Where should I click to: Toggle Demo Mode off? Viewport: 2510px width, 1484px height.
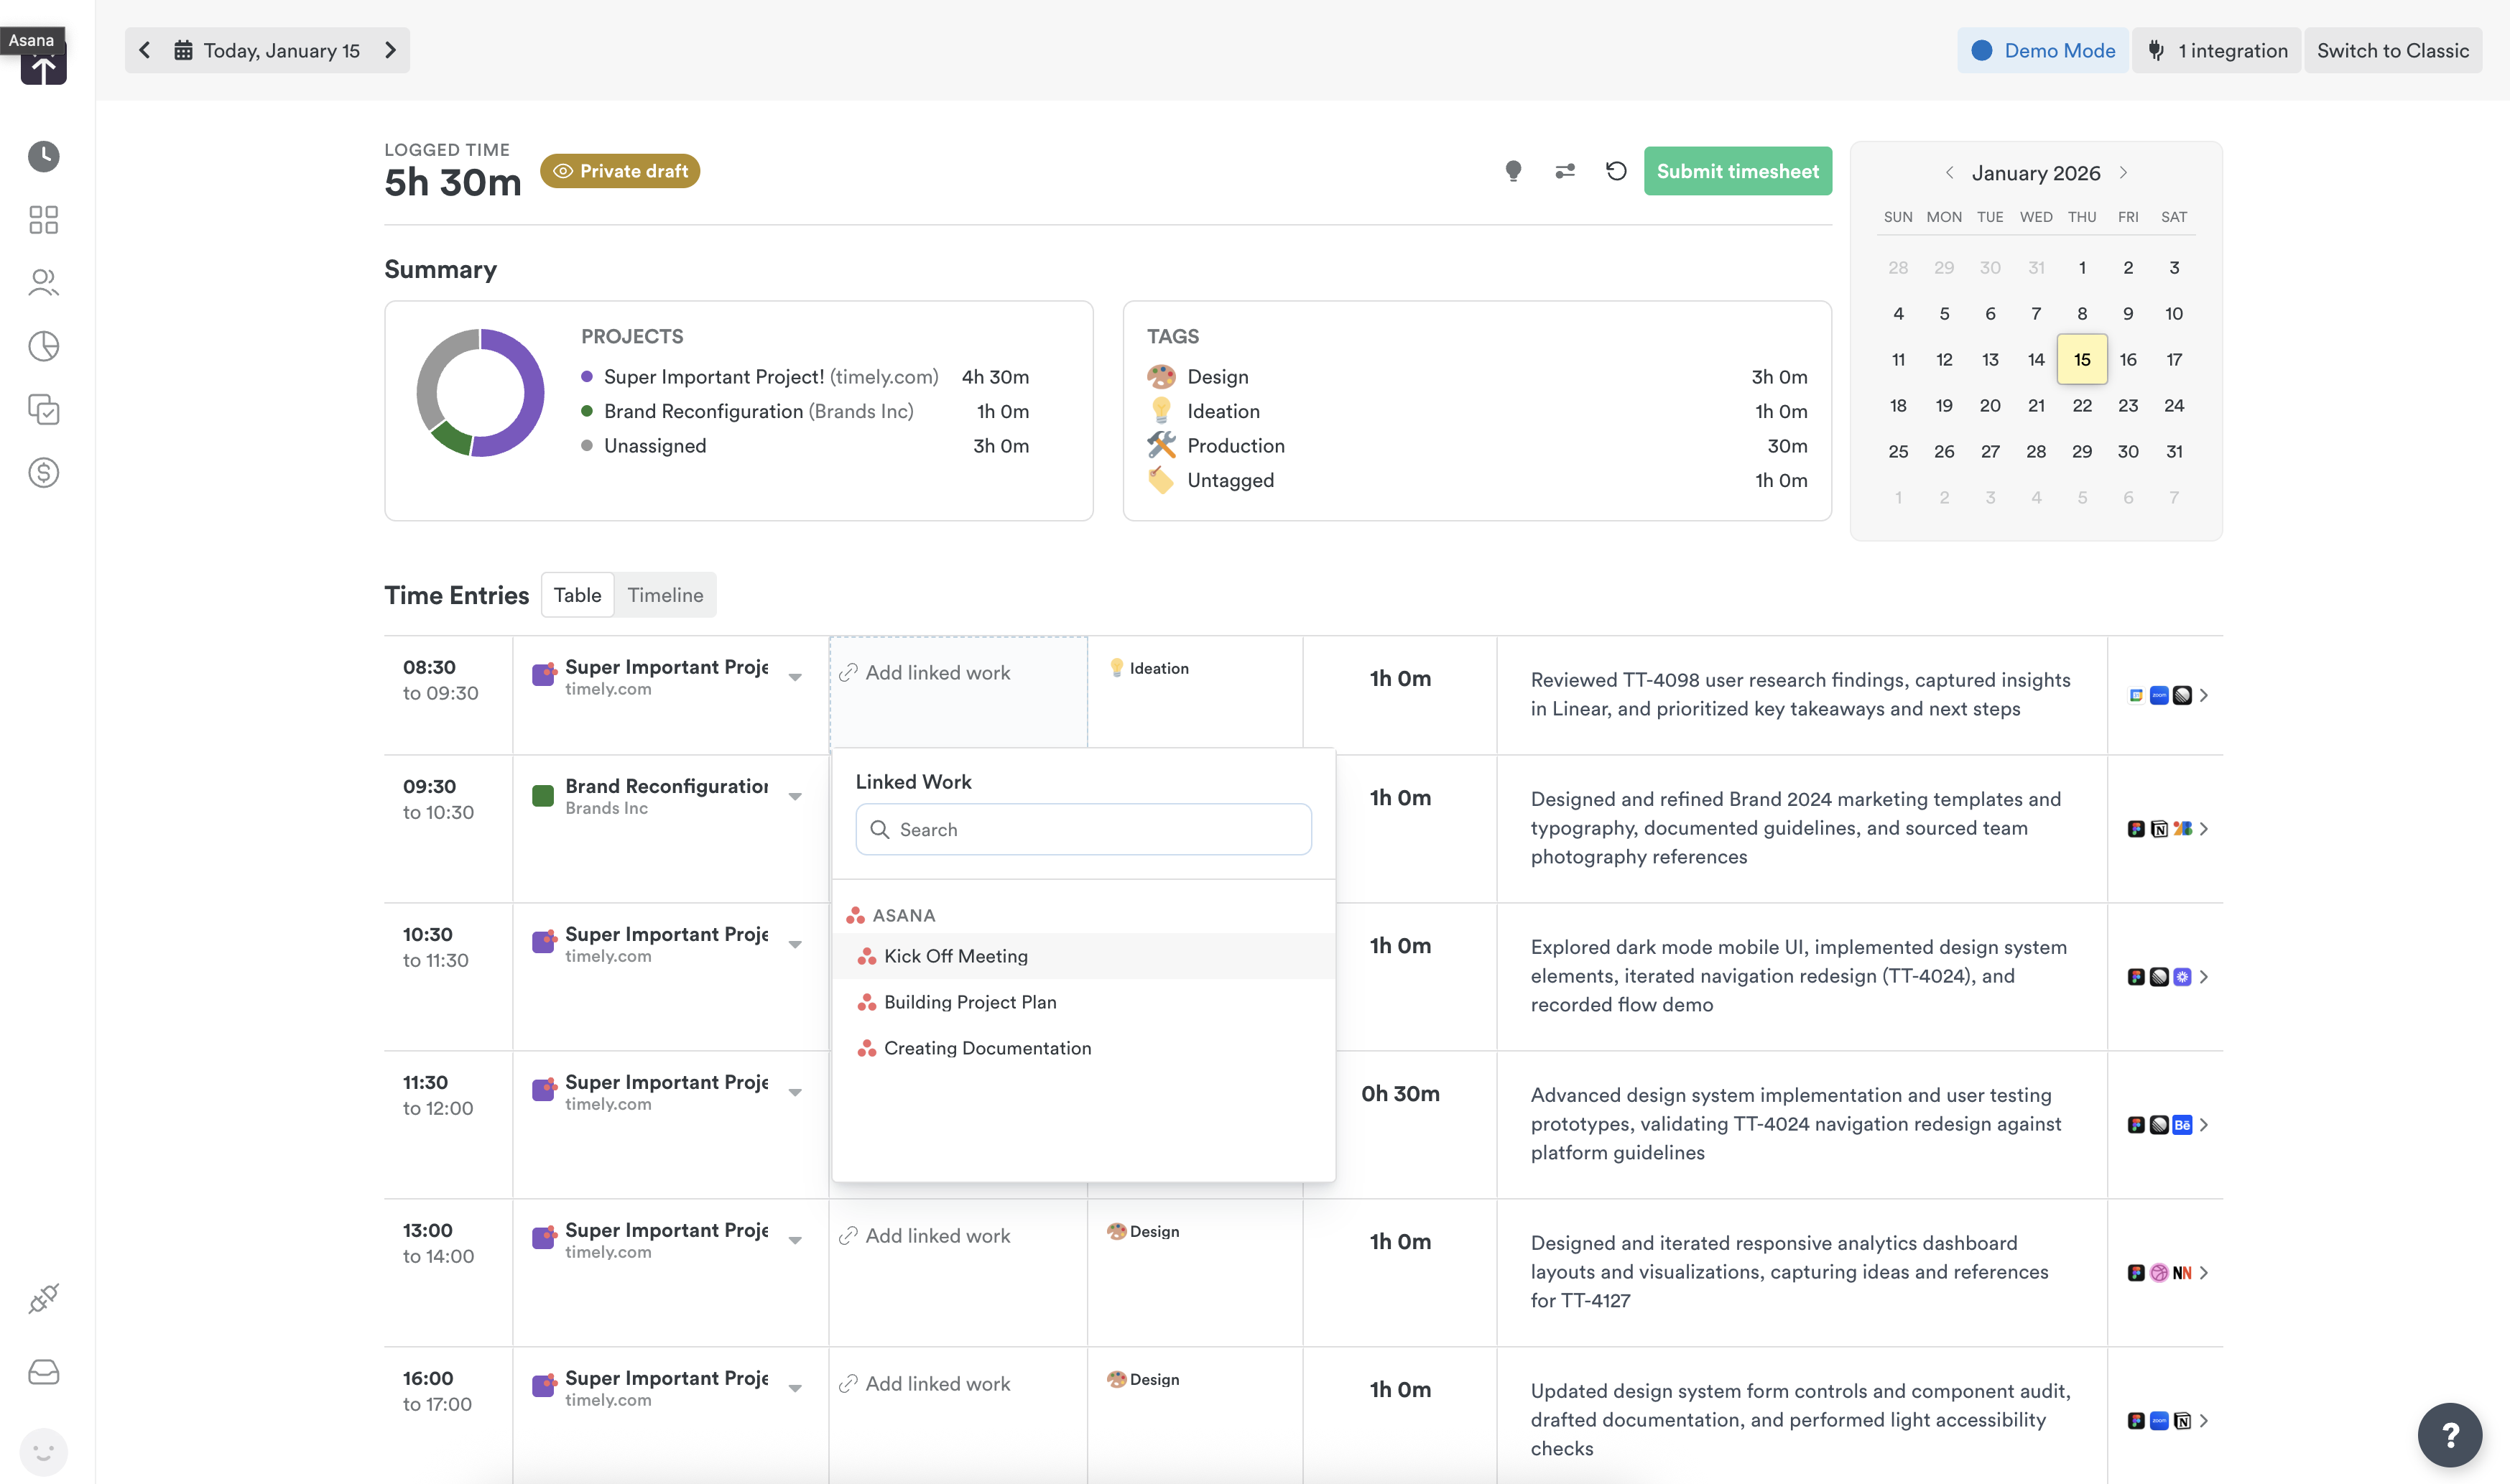pyautogui.click(x=2042, y=50)
